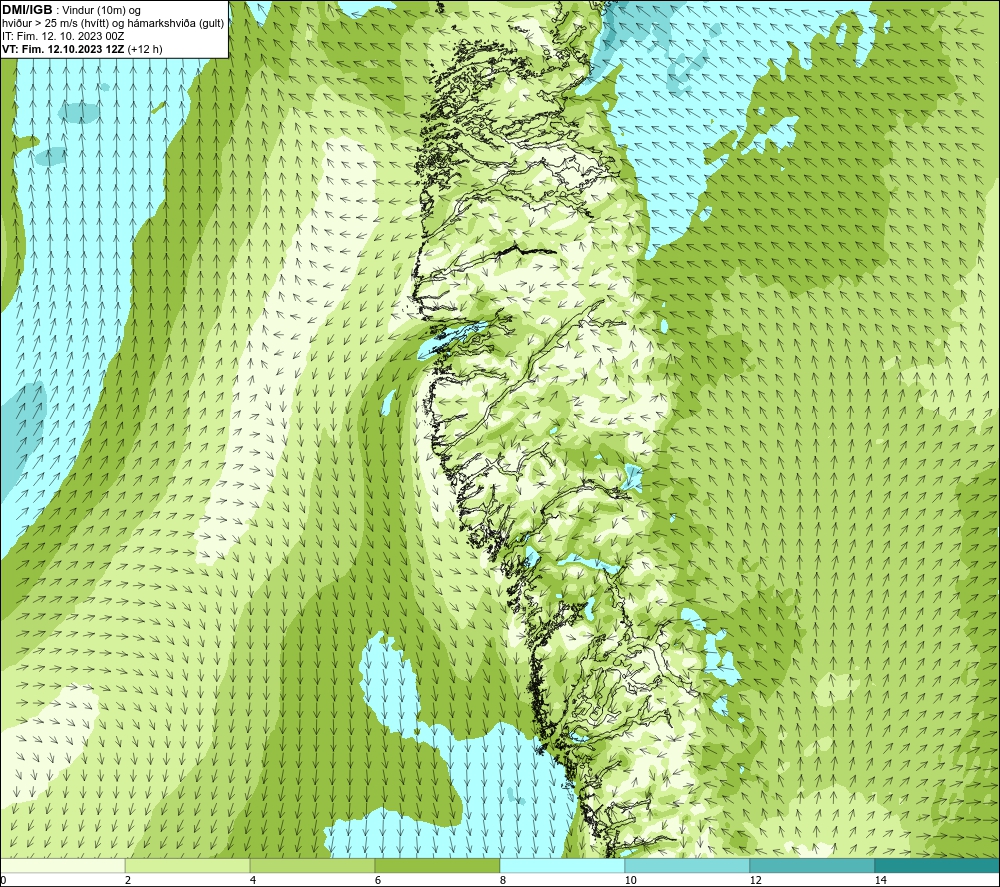Click the scale label '8'
Screen dimensions: 1000x887
click(x=503, y=880)
